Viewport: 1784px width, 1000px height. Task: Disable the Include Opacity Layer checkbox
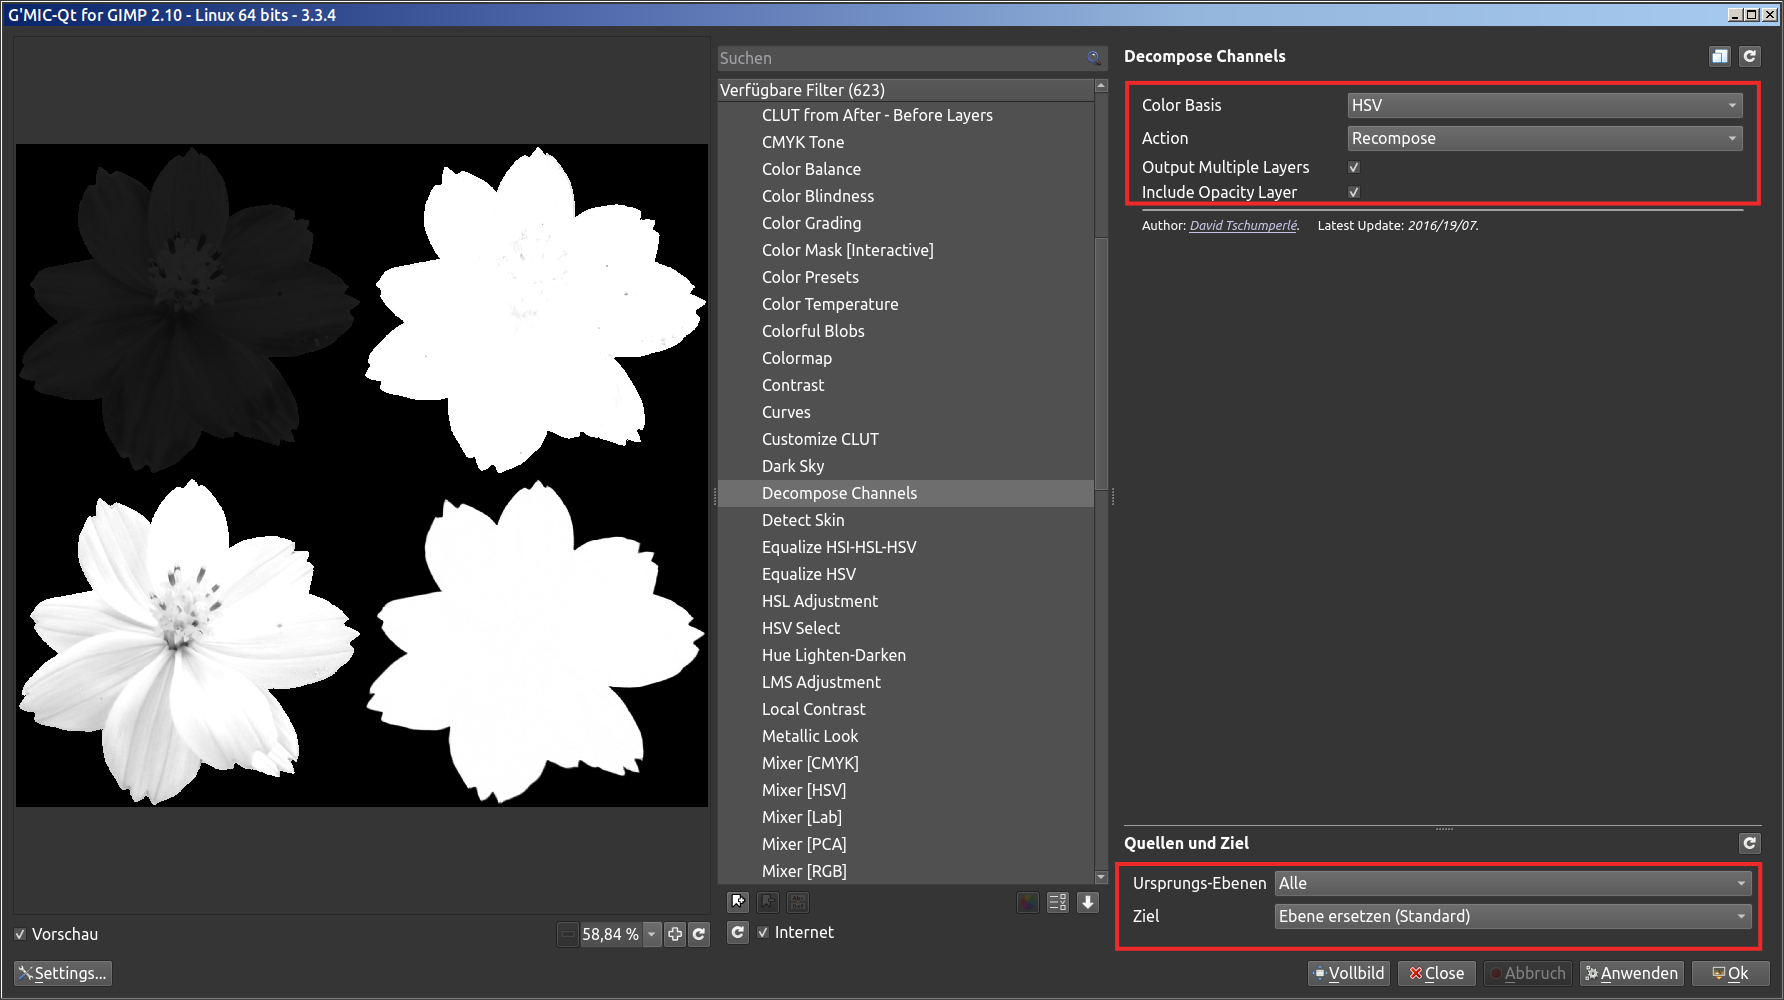(1354, 192)
